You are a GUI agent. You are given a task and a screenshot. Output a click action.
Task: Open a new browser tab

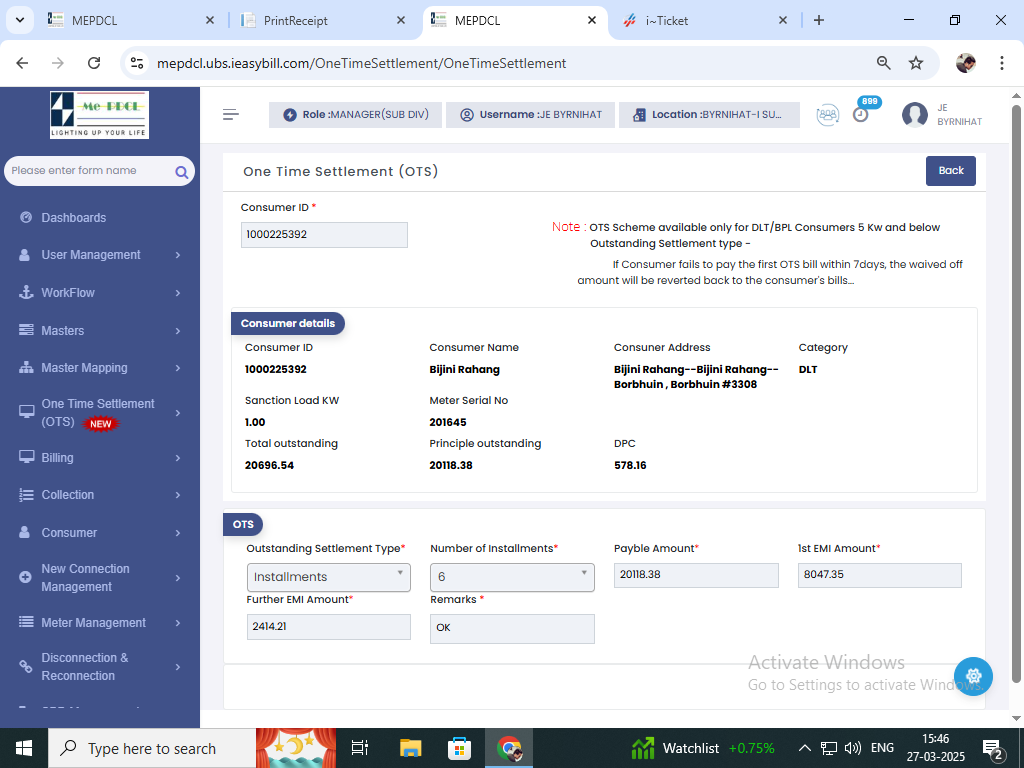tap(818, 20)
